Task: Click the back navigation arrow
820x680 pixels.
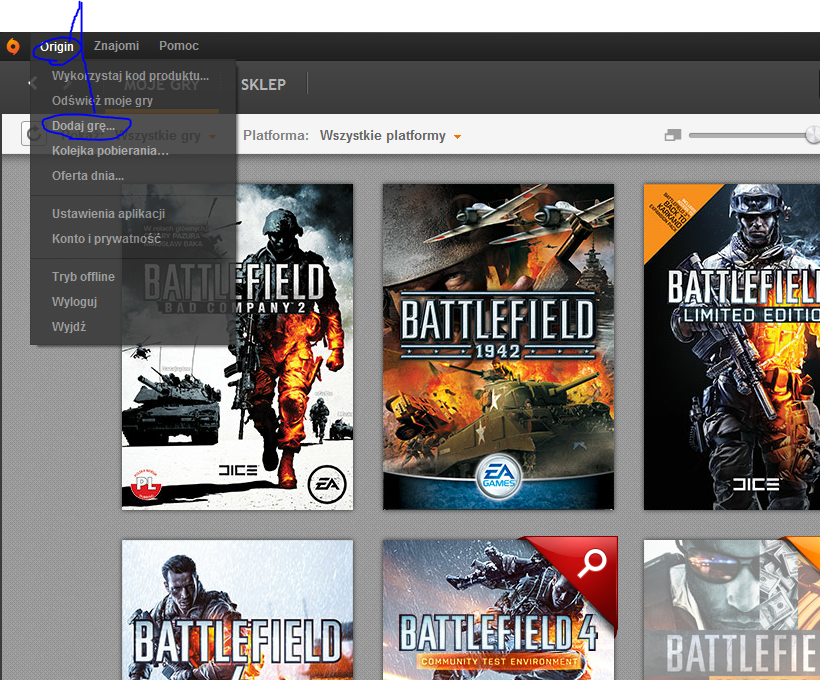Action: pyautogui.click(x=33, y=83)
